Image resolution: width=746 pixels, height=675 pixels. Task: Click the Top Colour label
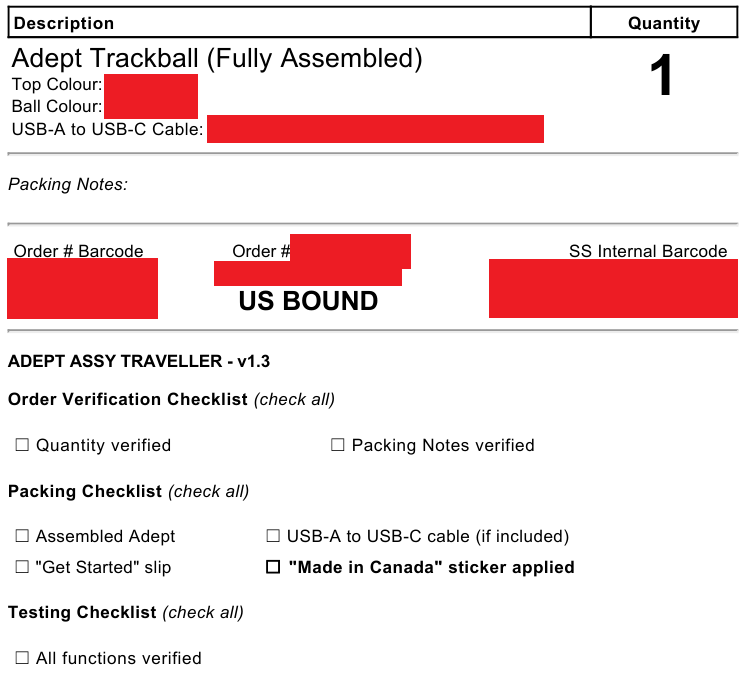click(x=57, y=85)
